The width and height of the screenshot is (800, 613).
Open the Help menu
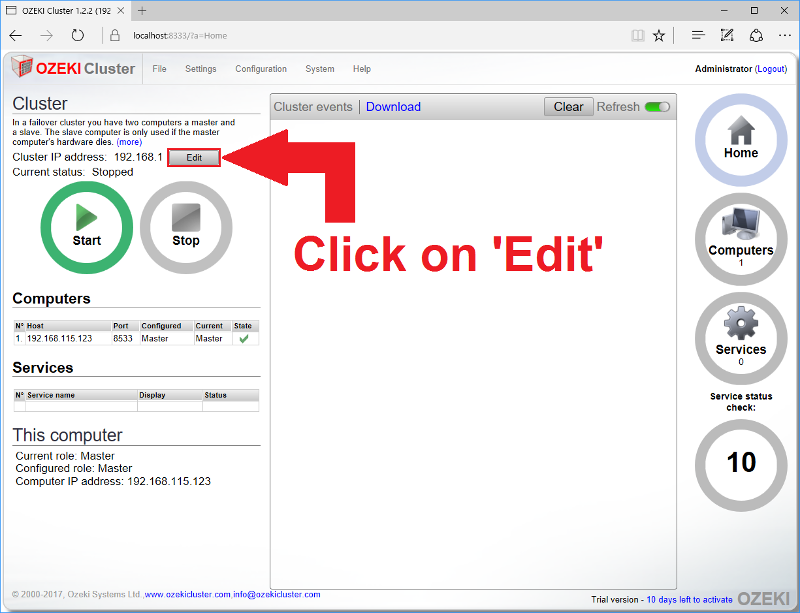click(362, 69)
